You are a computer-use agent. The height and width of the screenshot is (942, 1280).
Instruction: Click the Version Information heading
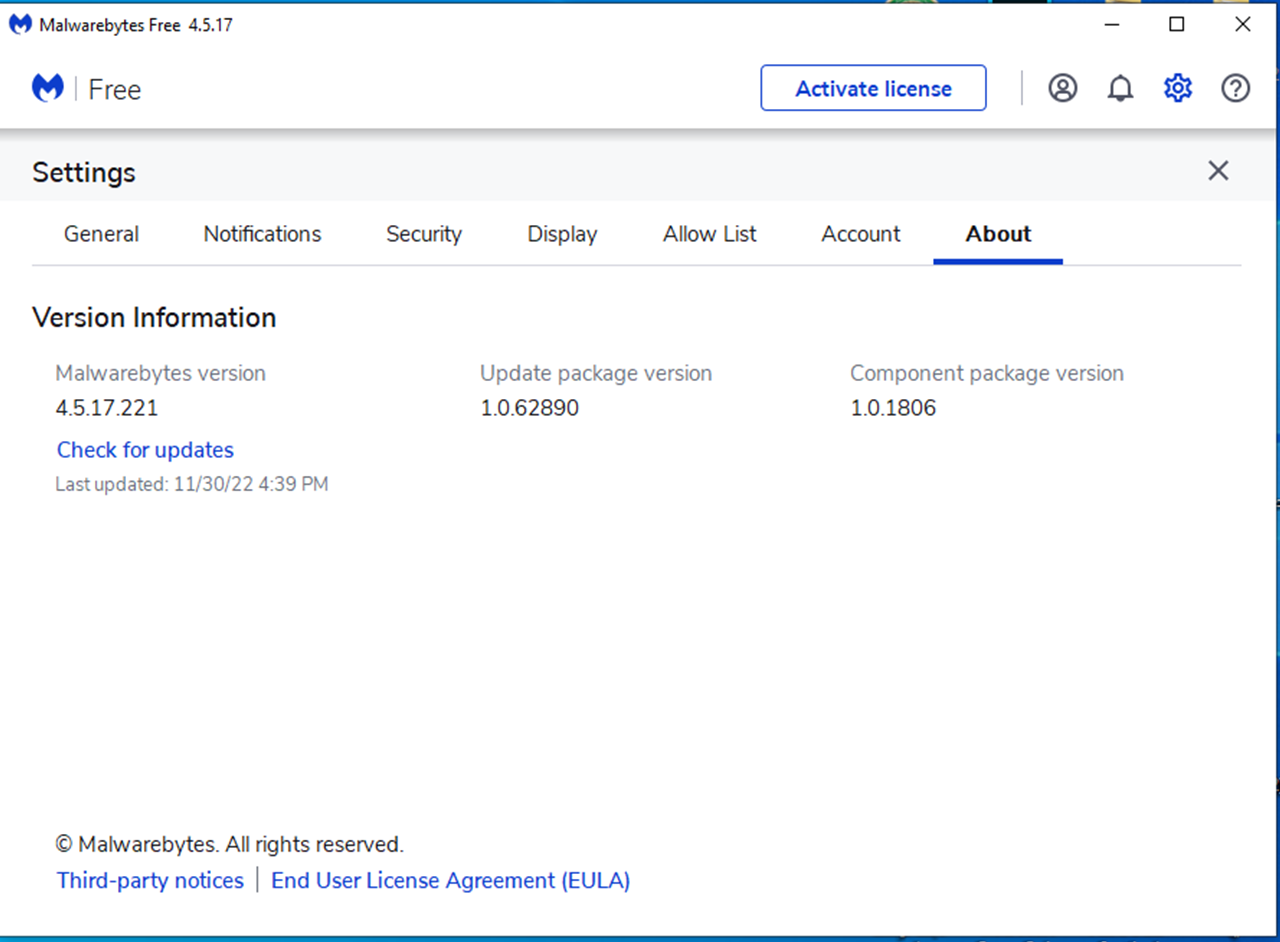(154, 318)
